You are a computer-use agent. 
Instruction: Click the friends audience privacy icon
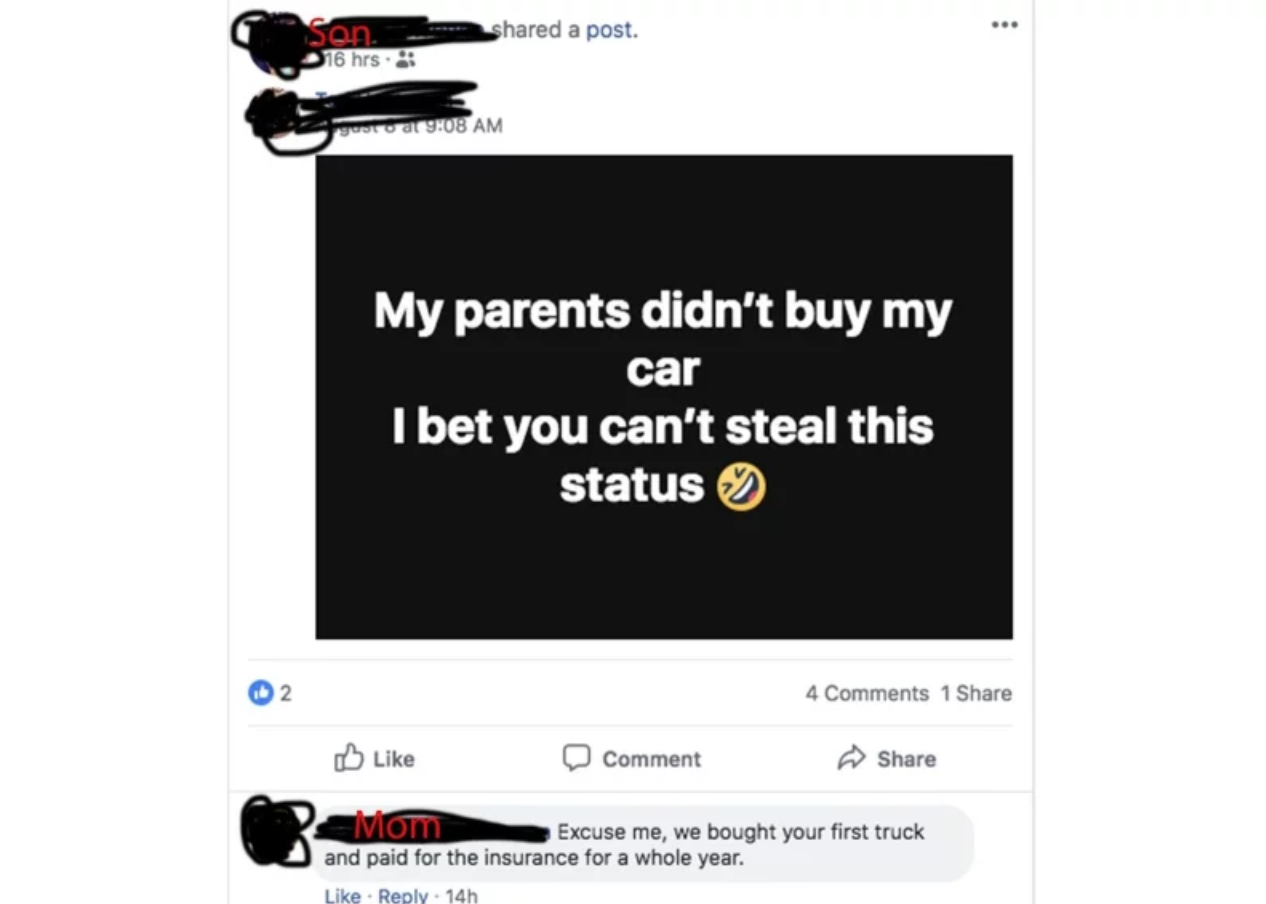pyautogui.click(x=405, y=60)
